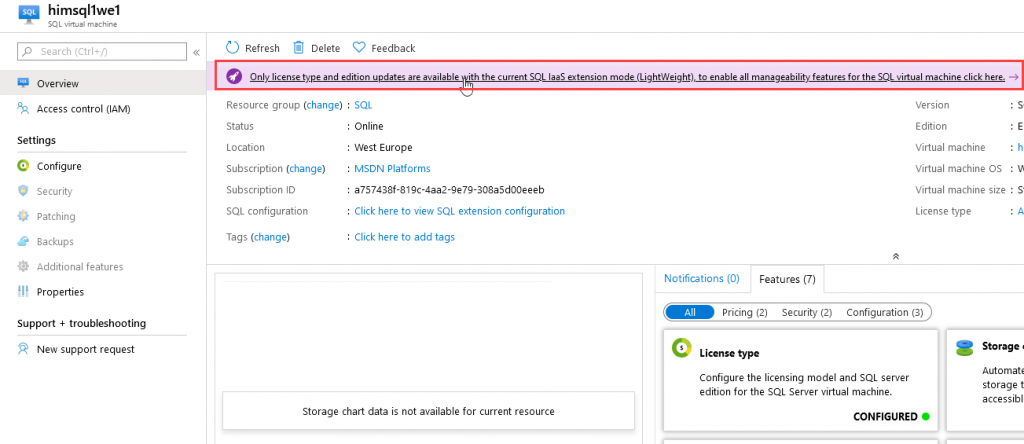Click the rocket icon in upgrade banner

(234, 76)
